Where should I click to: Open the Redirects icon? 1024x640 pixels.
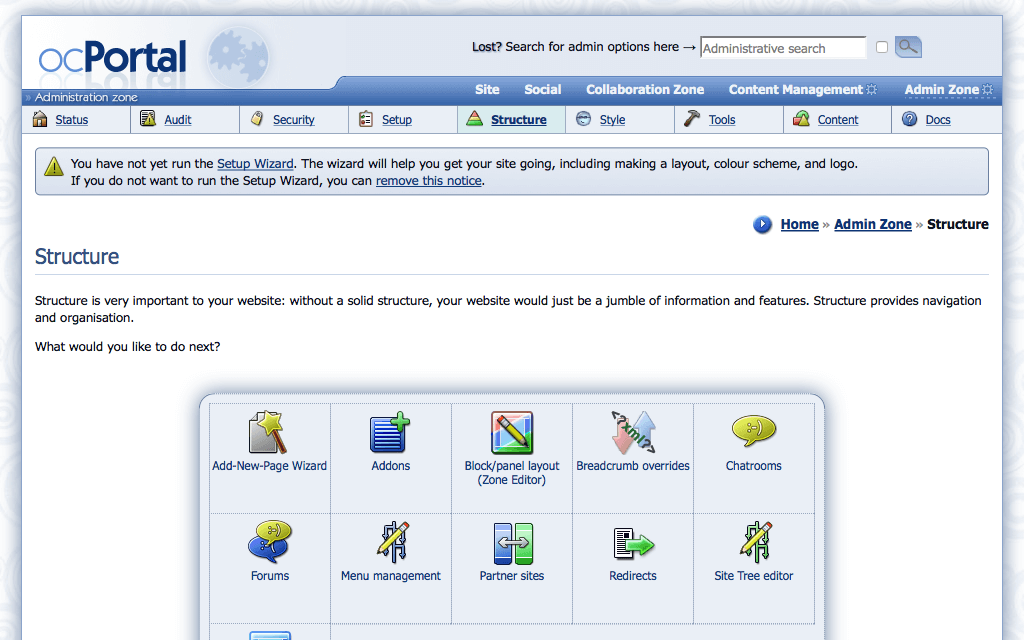coord(633,543)
